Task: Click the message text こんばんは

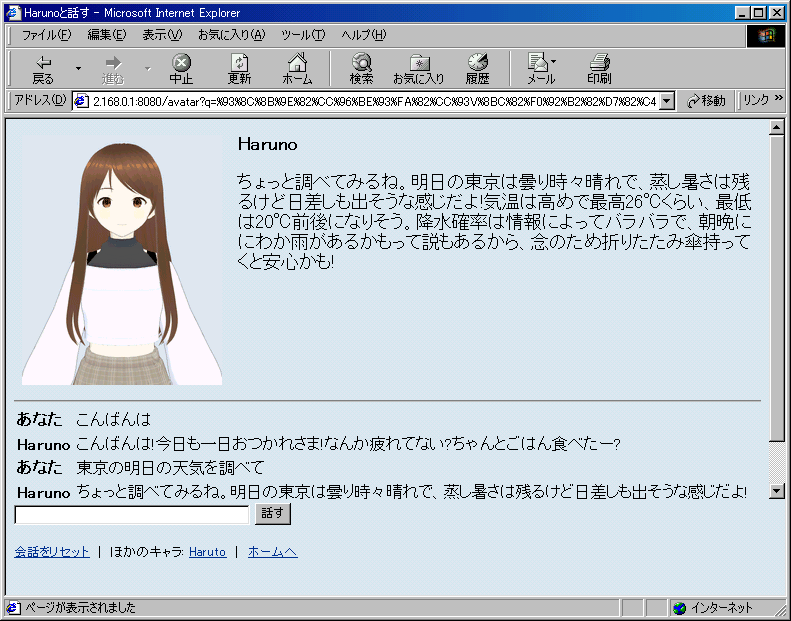Action: click(114, 419)
